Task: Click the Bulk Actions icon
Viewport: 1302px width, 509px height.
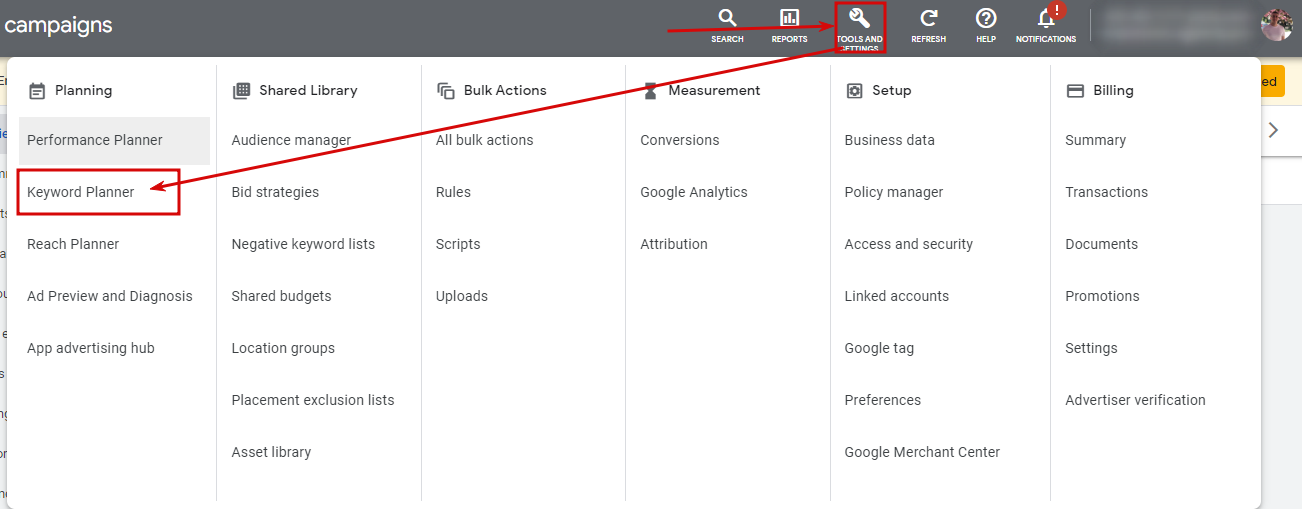Action: [446, 91]
